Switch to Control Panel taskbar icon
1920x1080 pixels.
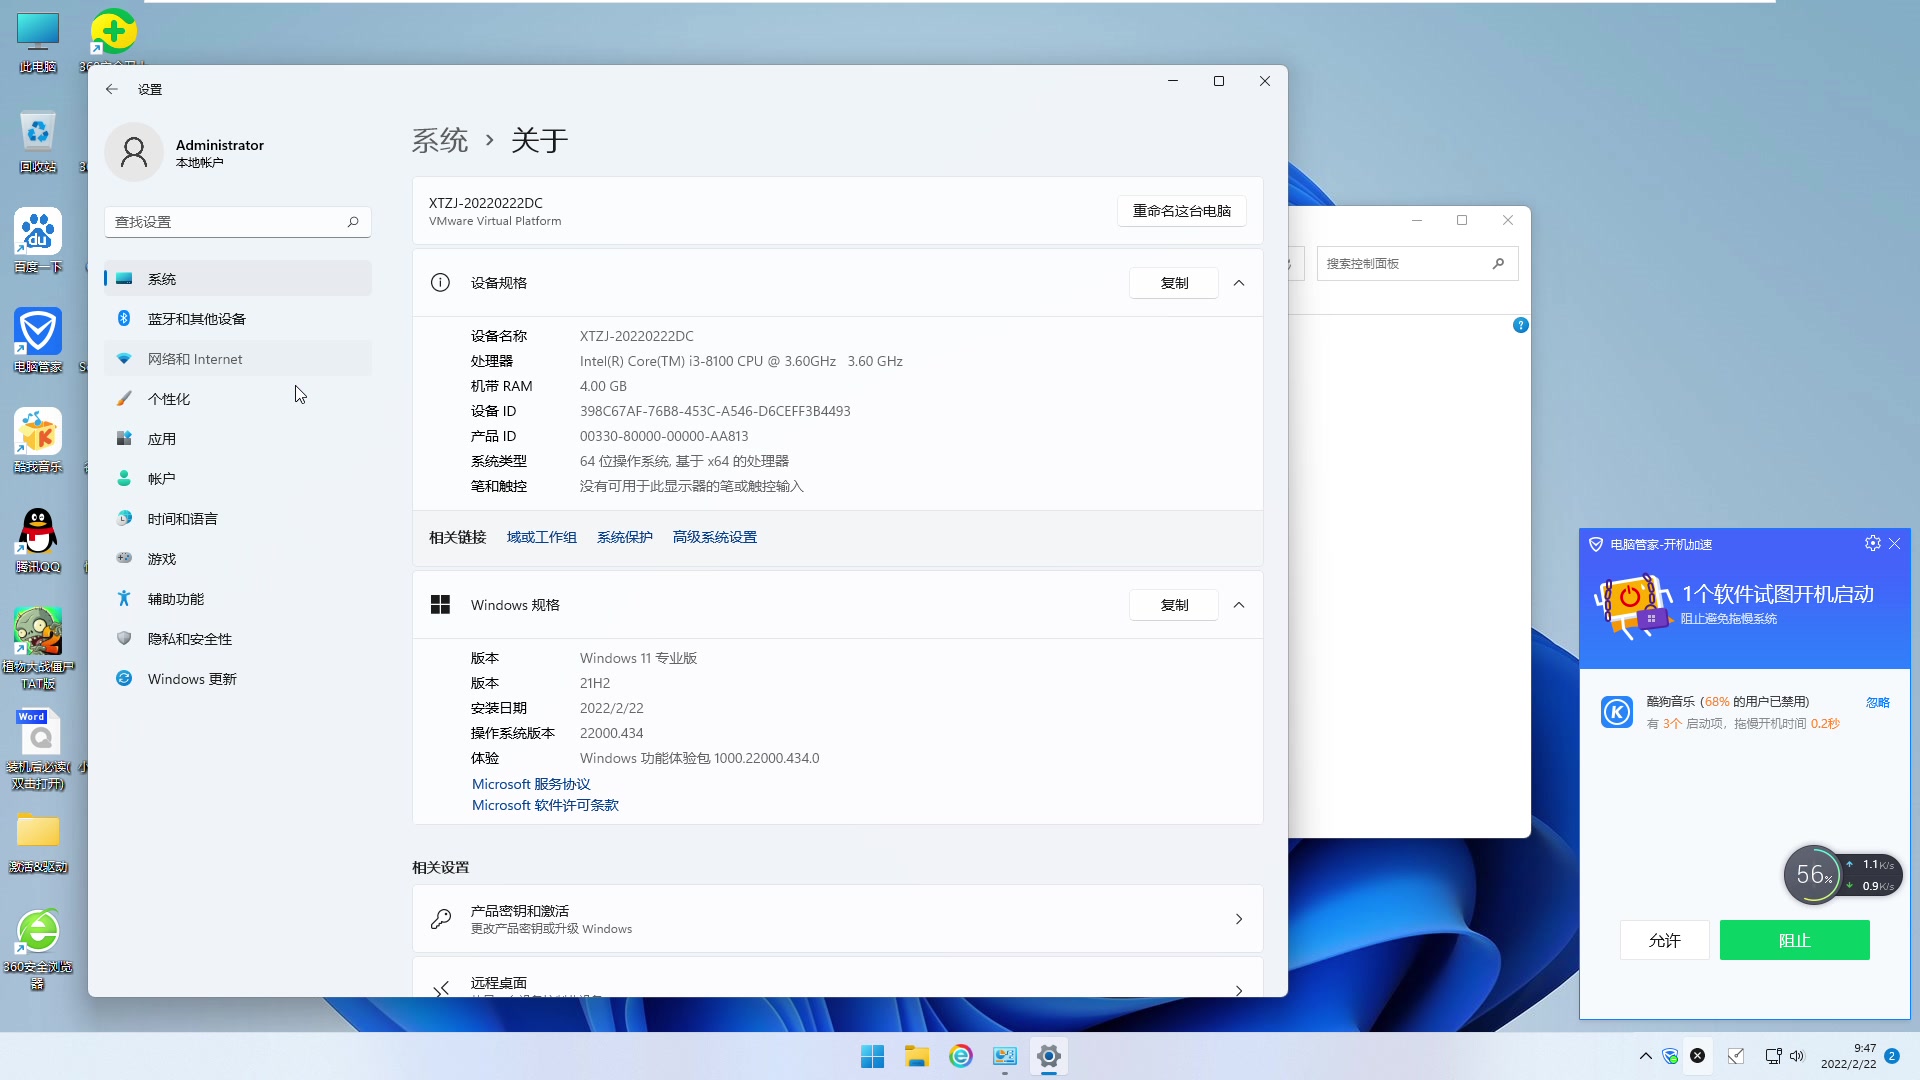(1005, 1056)
